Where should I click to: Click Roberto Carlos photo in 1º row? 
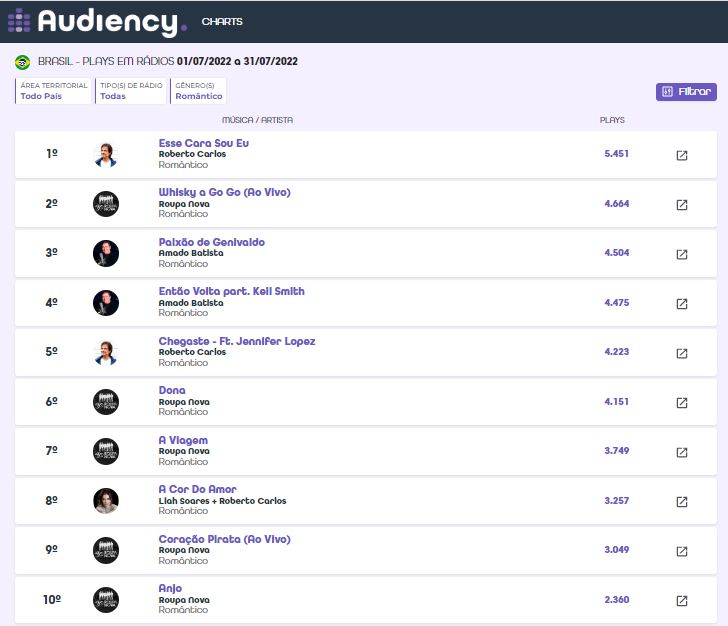pos(106,155)
